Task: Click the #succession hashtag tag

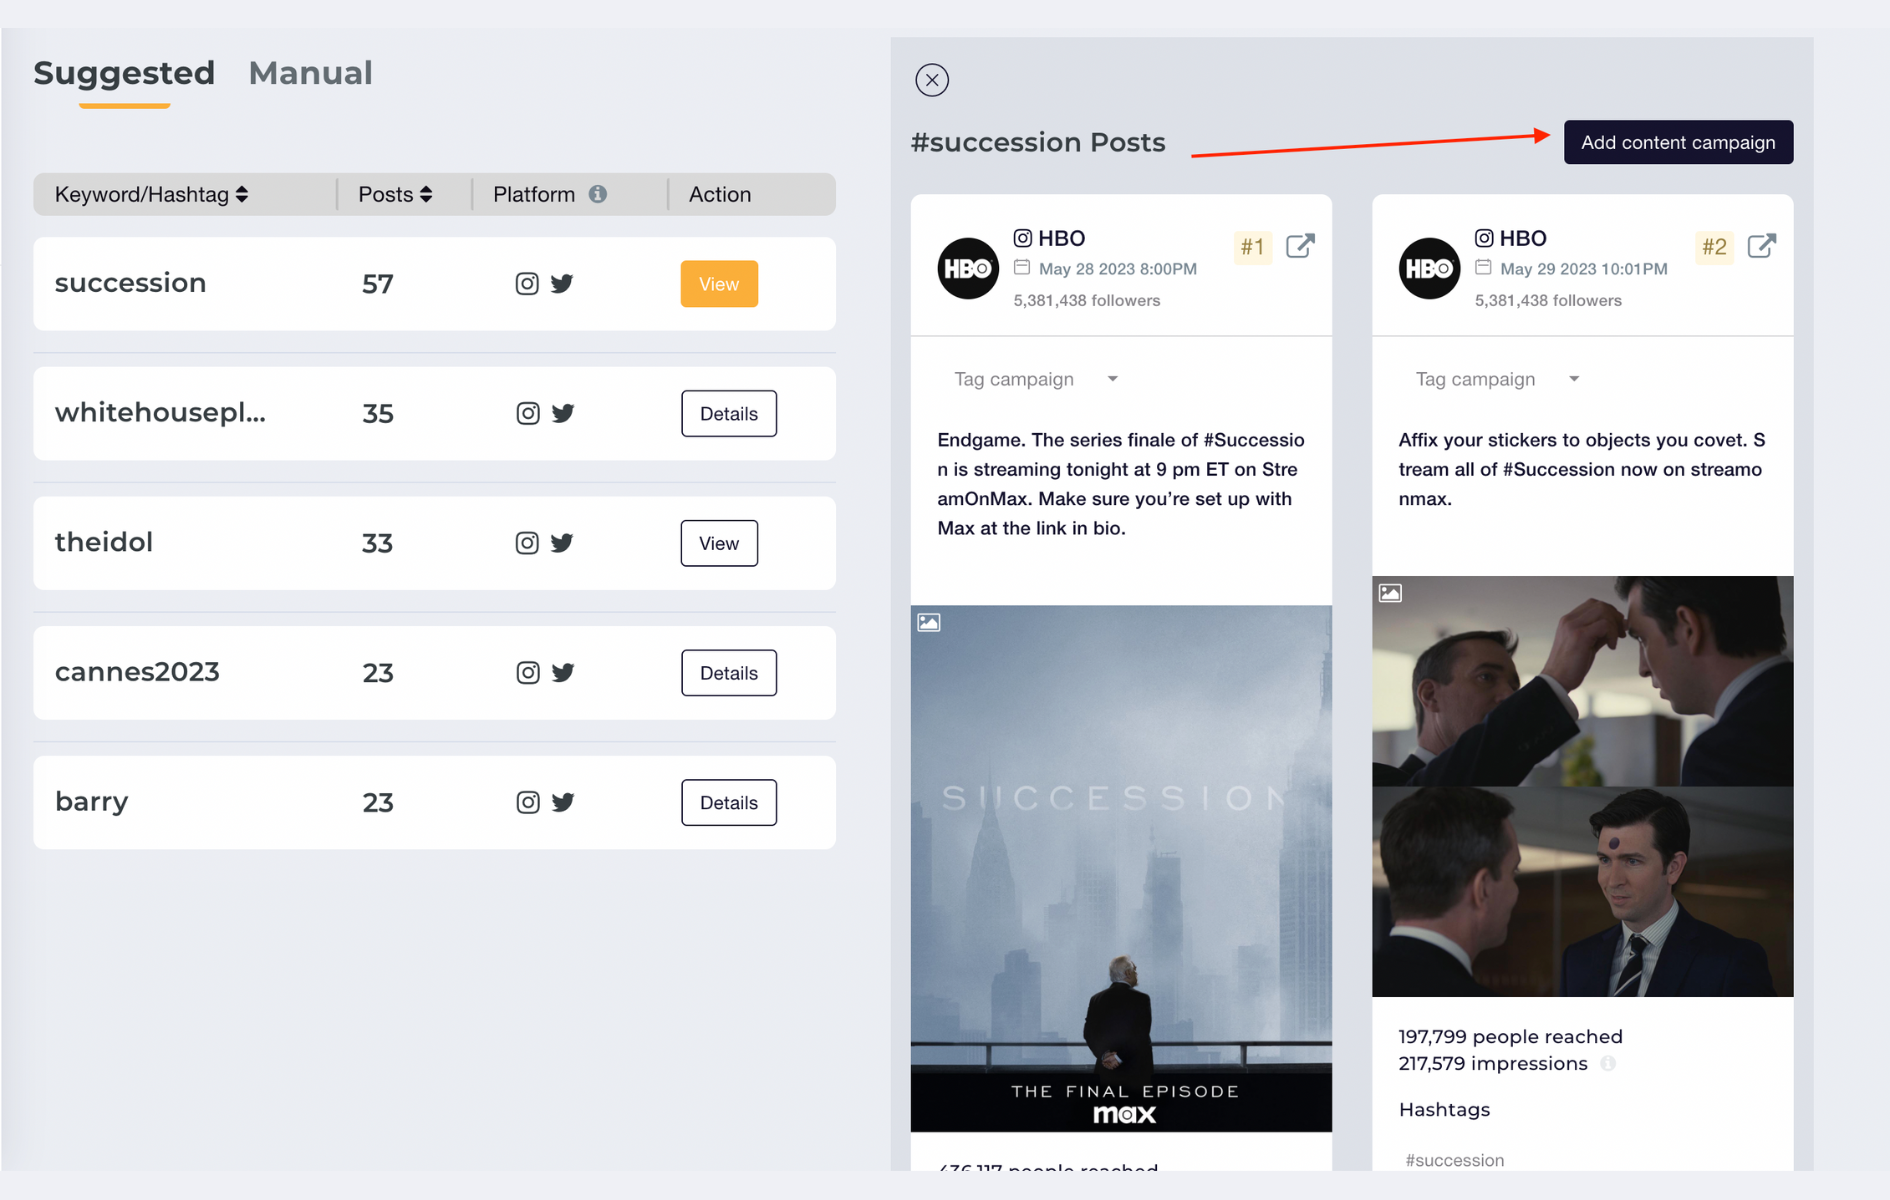Action: pyautogui.click(x=1454, y=1160)
